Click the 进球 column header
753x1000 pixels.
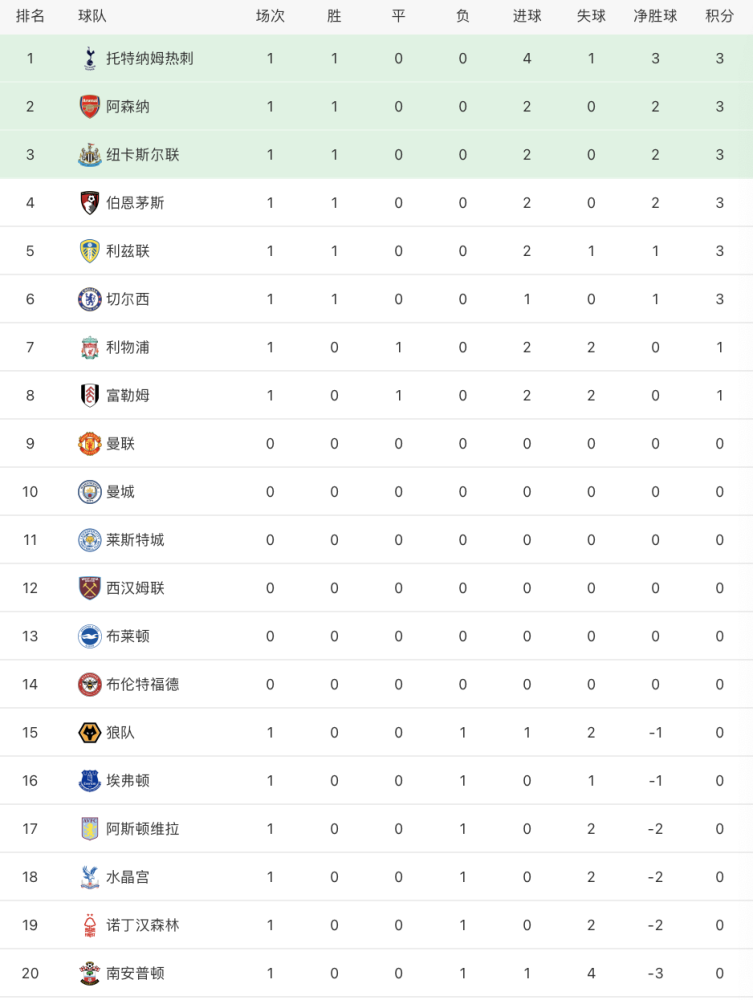pos(527,16)
